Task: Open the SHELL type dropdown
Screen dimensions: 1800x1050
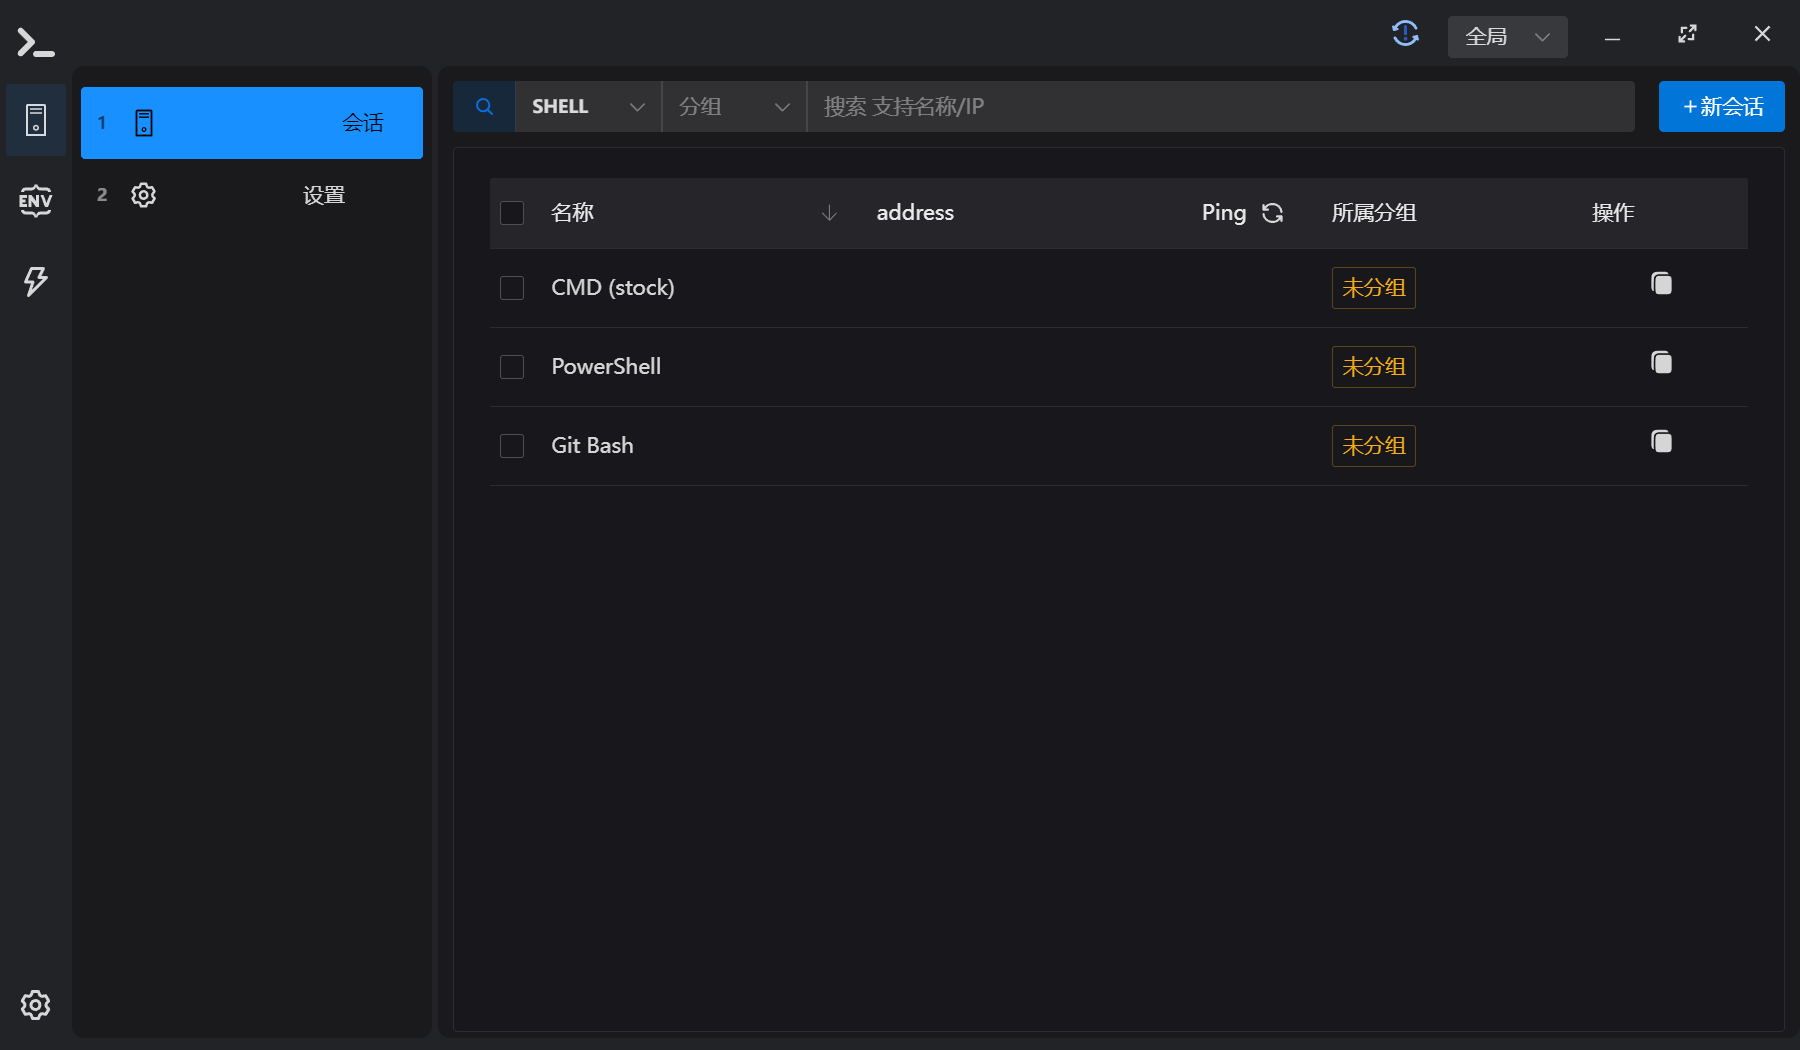Action: point(588,107)
